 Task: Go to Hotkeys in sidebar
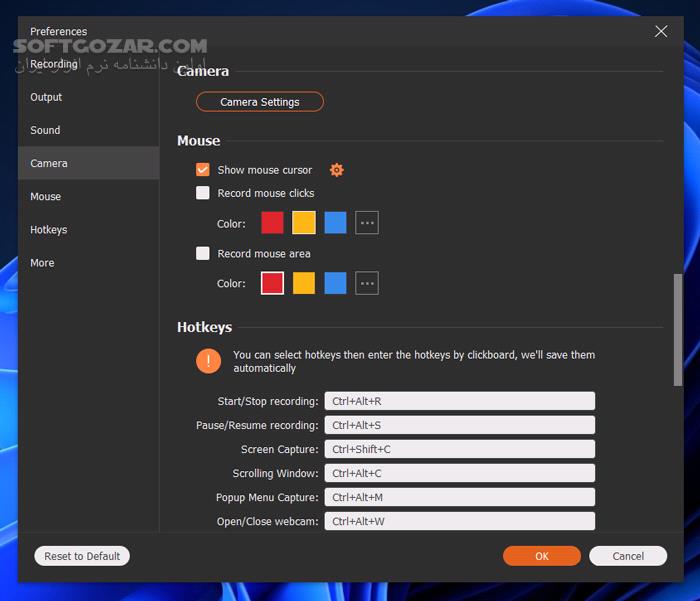coord(49,230)
